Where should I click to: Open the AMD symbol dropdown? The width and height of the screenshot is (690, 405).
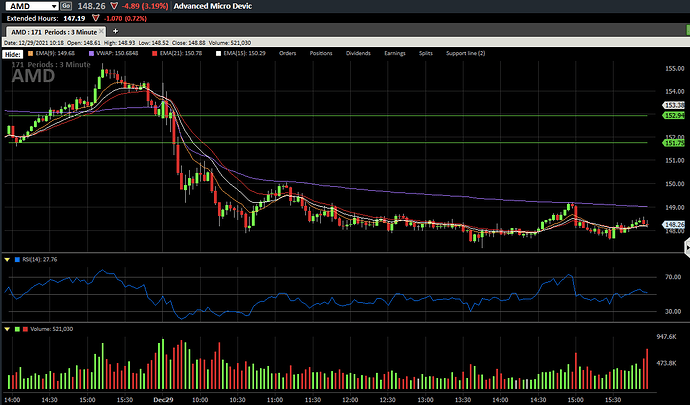point(54,6)
